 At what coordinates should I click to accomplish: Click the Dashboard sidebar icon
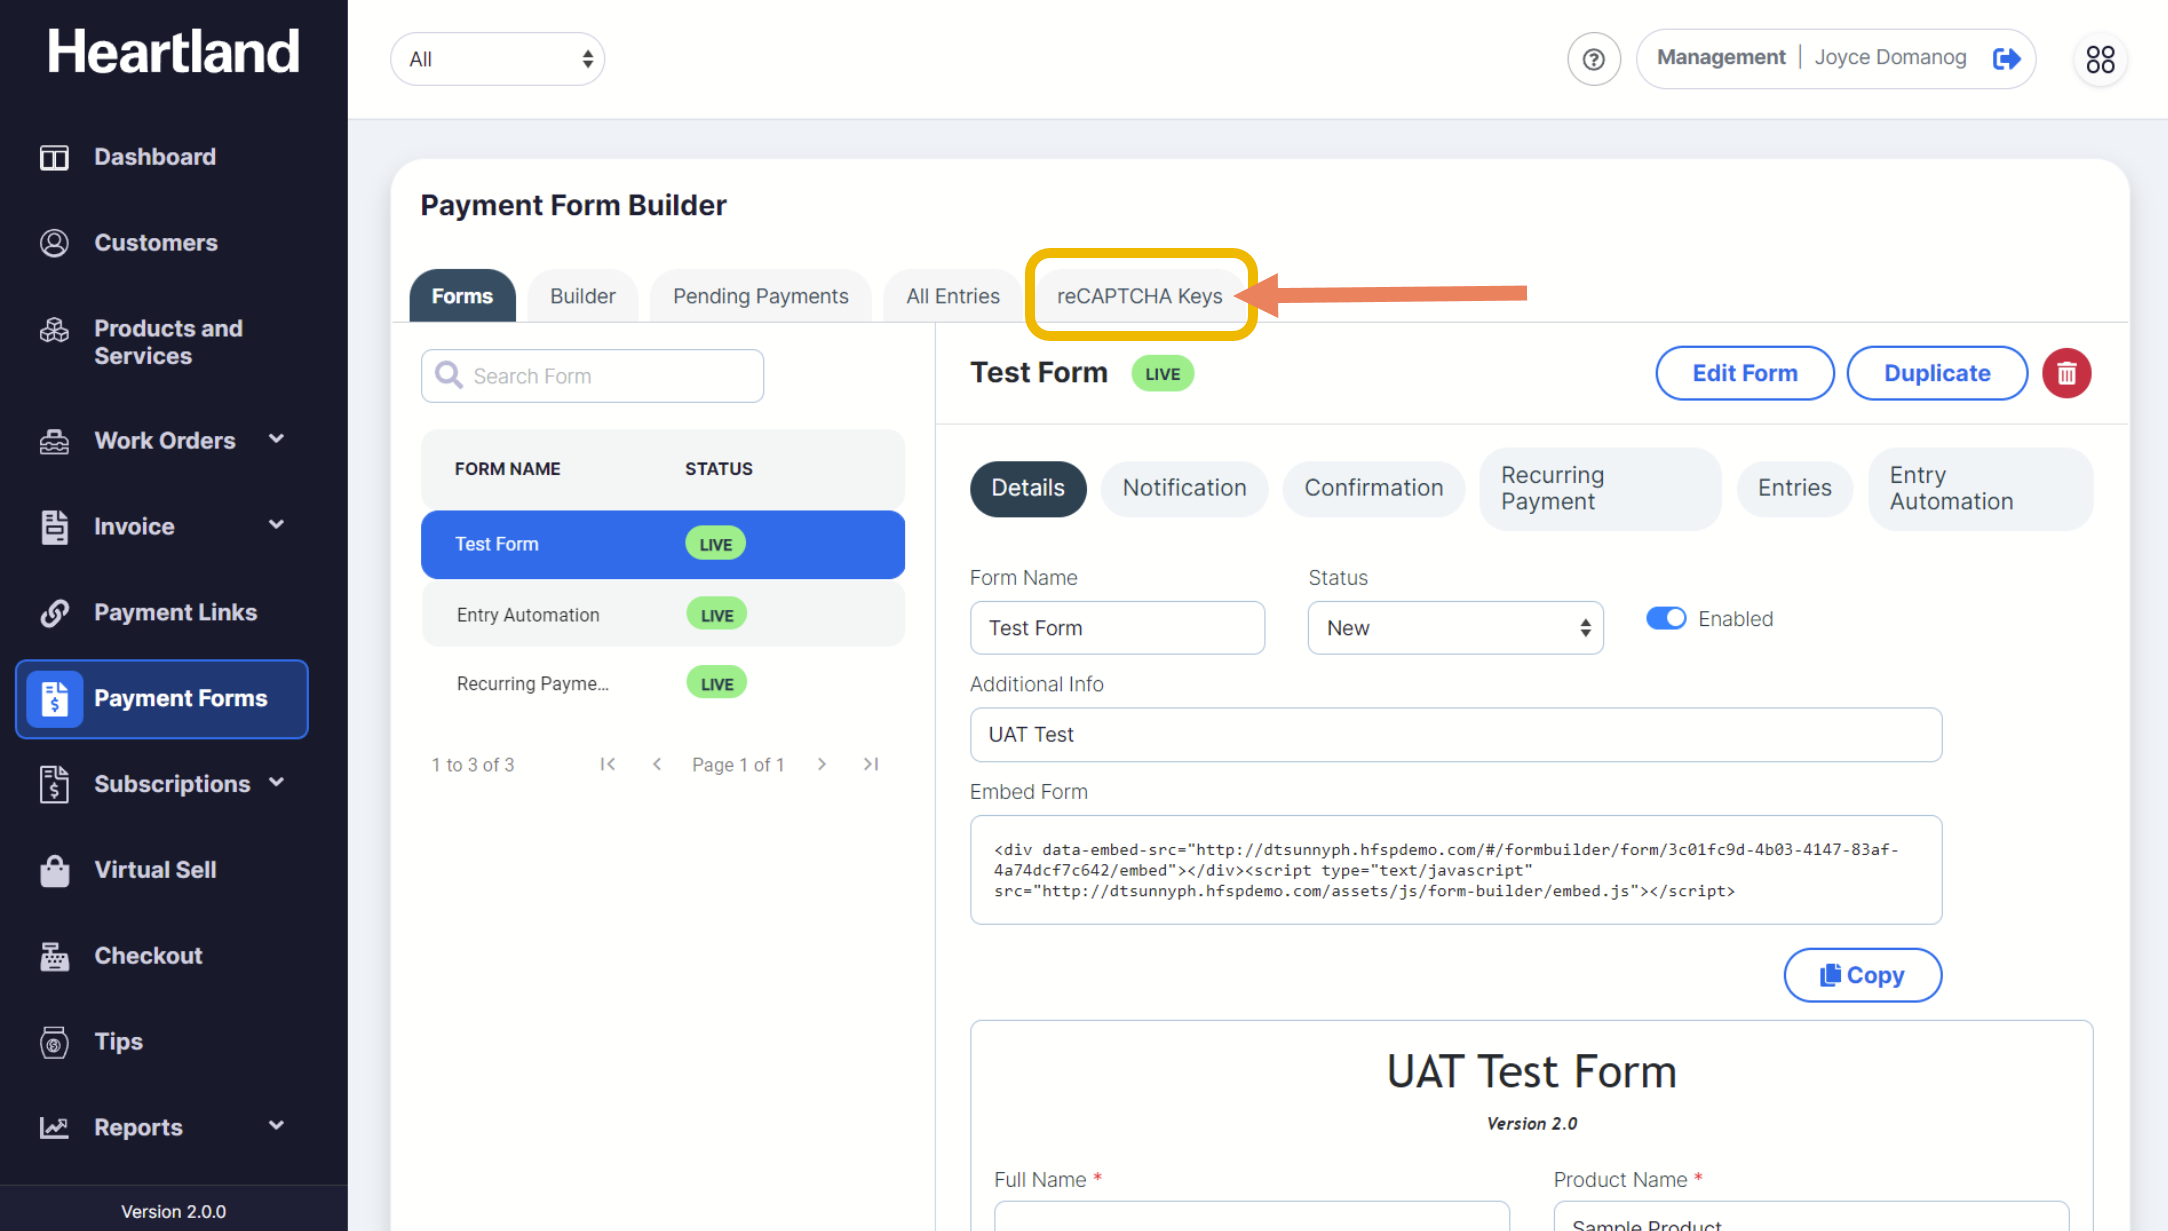(54, 157)
